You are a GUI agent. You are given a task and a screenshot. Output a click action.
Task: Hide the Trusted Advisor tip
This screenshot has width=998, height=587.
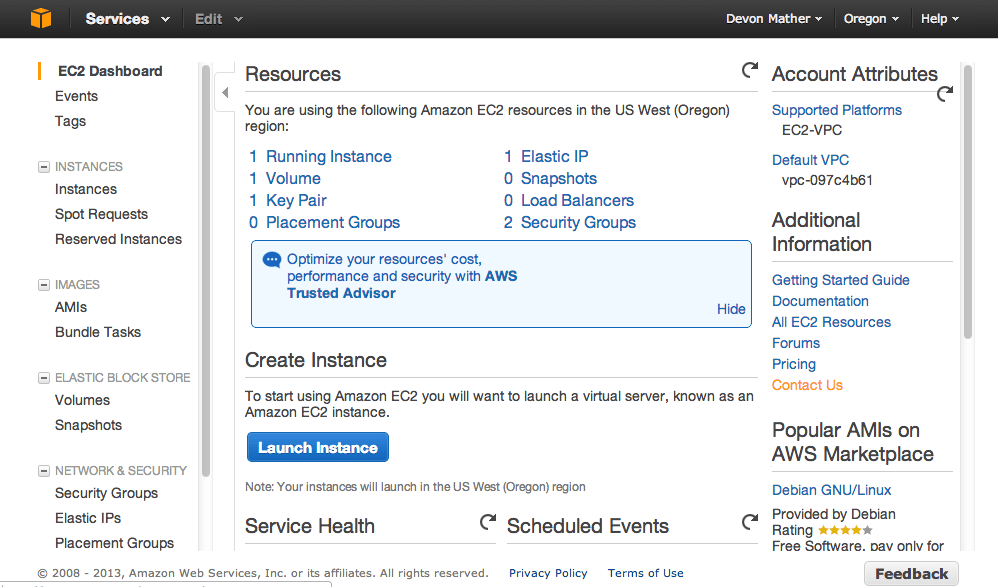[731, 308]
